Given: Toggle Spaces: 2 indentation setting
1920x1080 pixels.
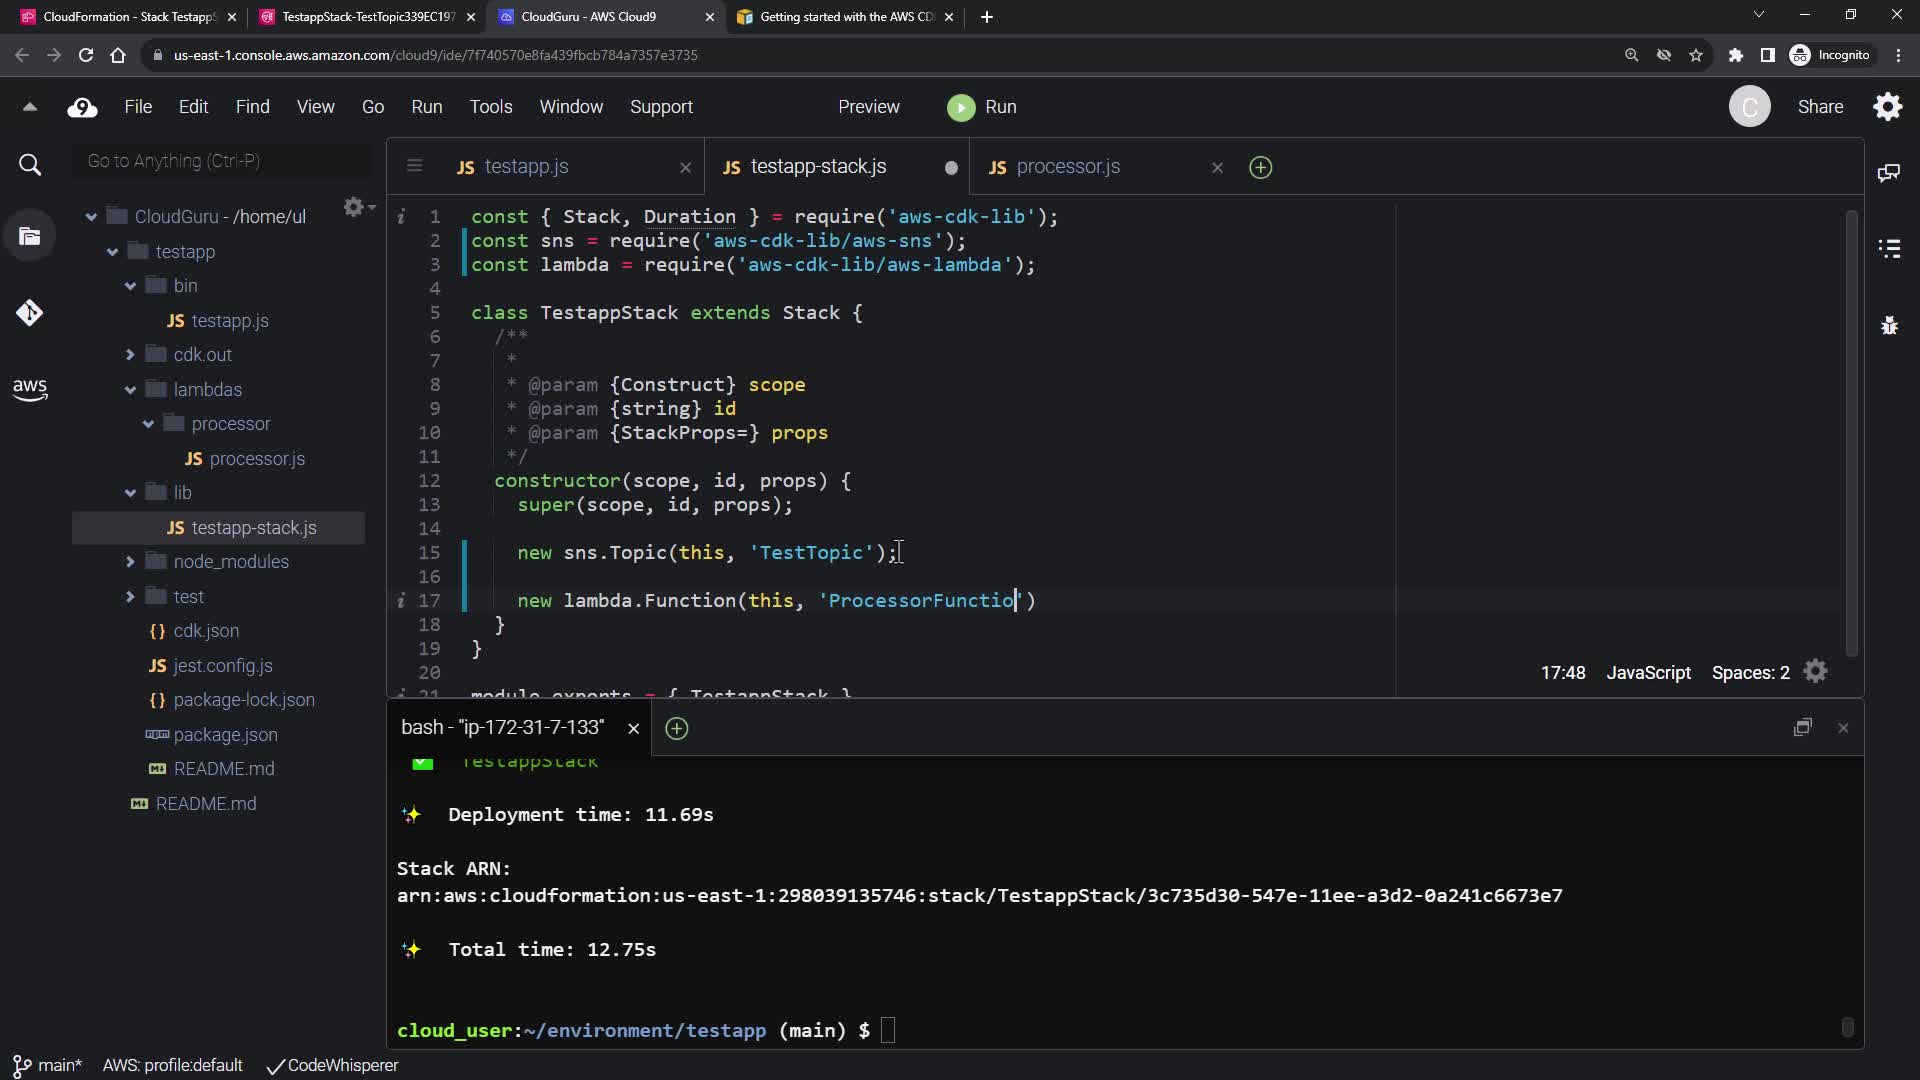Looking at the screenshot, I should click(x=1750, y=673).
